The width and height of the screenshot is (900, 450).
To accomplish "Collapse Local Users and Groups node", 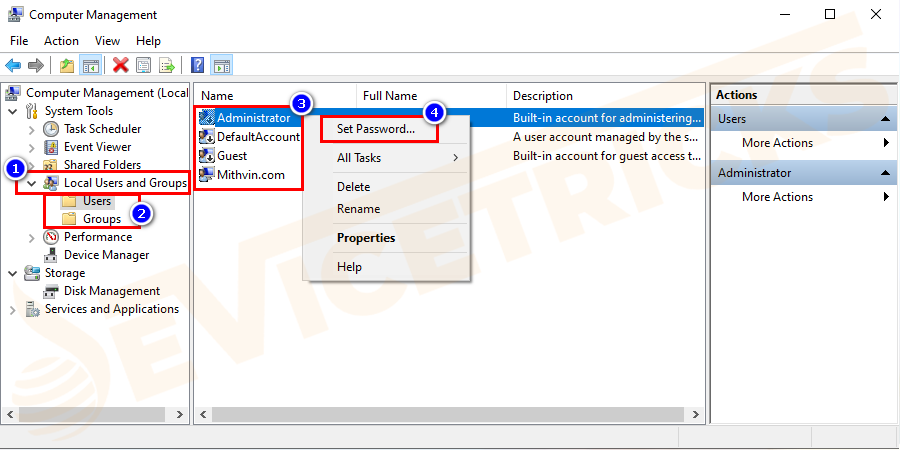I will [x=32, y=184].
